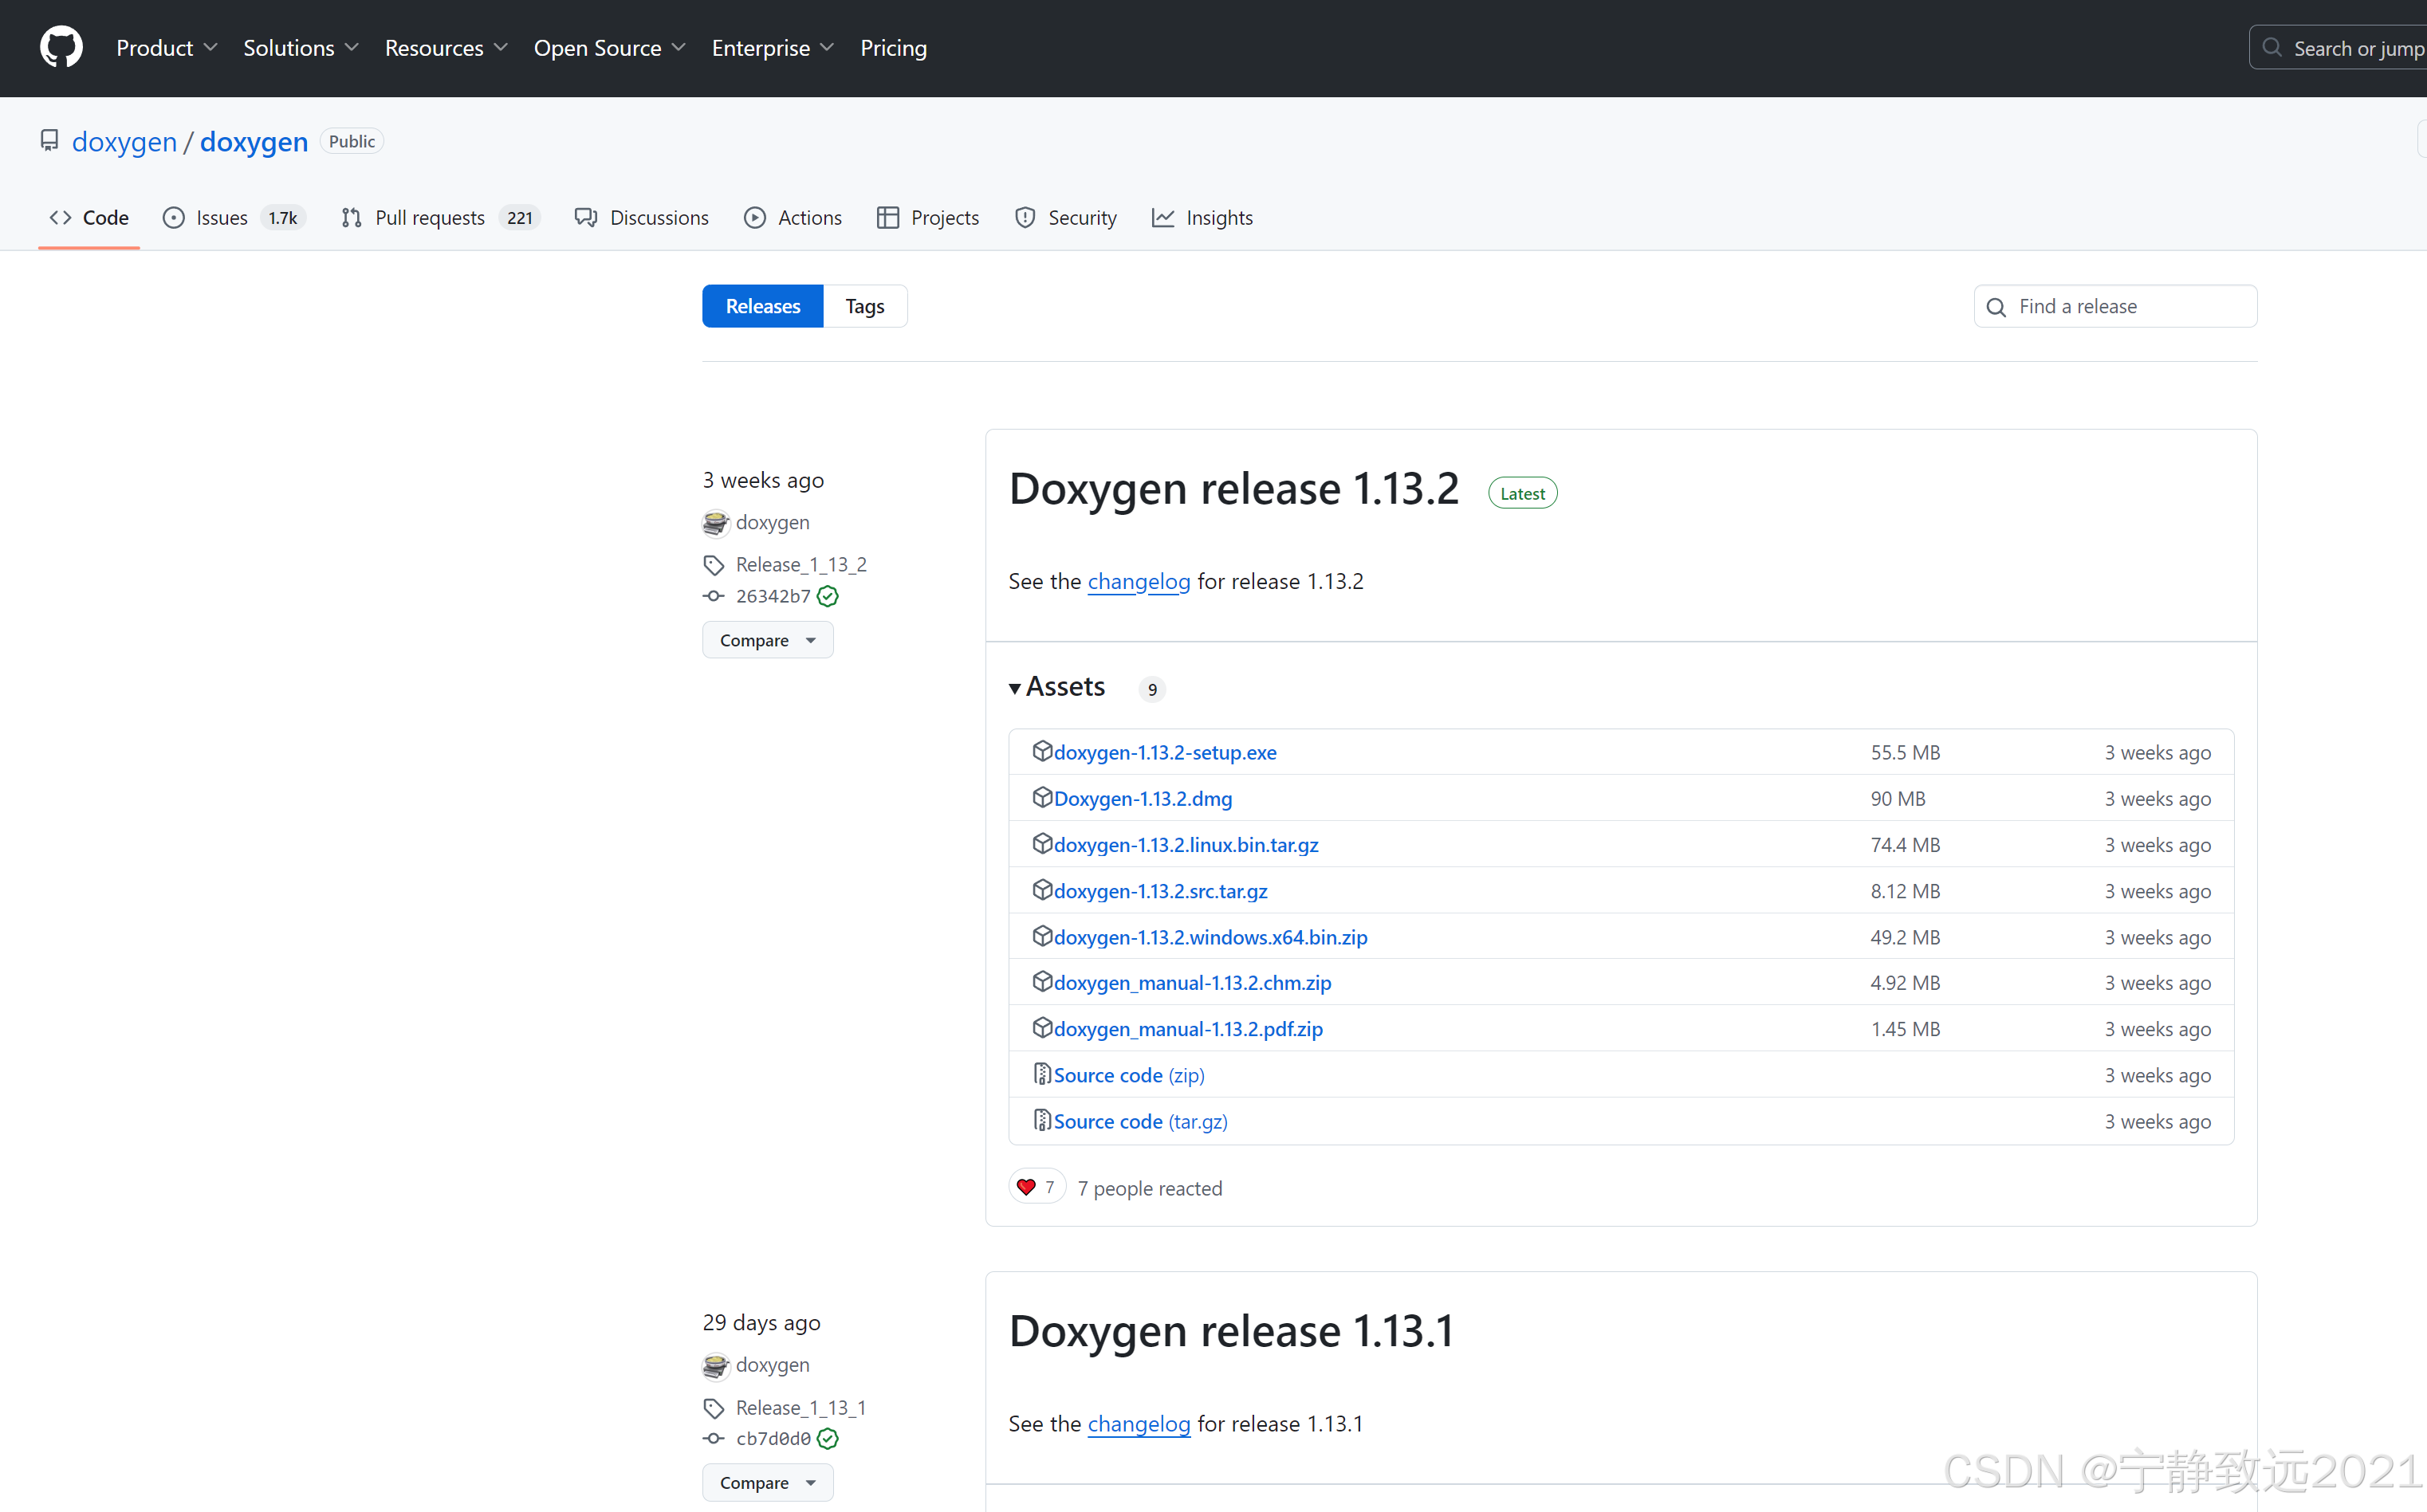Click the zip file icon for Source code (zip)

point(1042,1074)
